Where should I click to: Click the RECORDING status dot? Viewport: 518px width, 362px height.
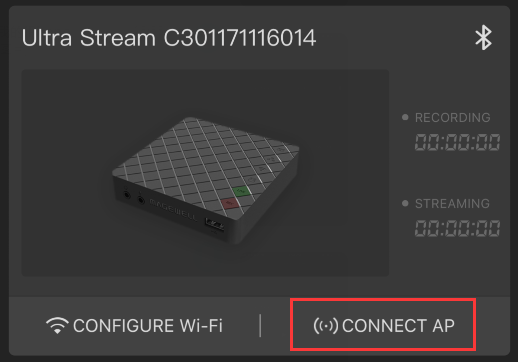tap(405, 117)
